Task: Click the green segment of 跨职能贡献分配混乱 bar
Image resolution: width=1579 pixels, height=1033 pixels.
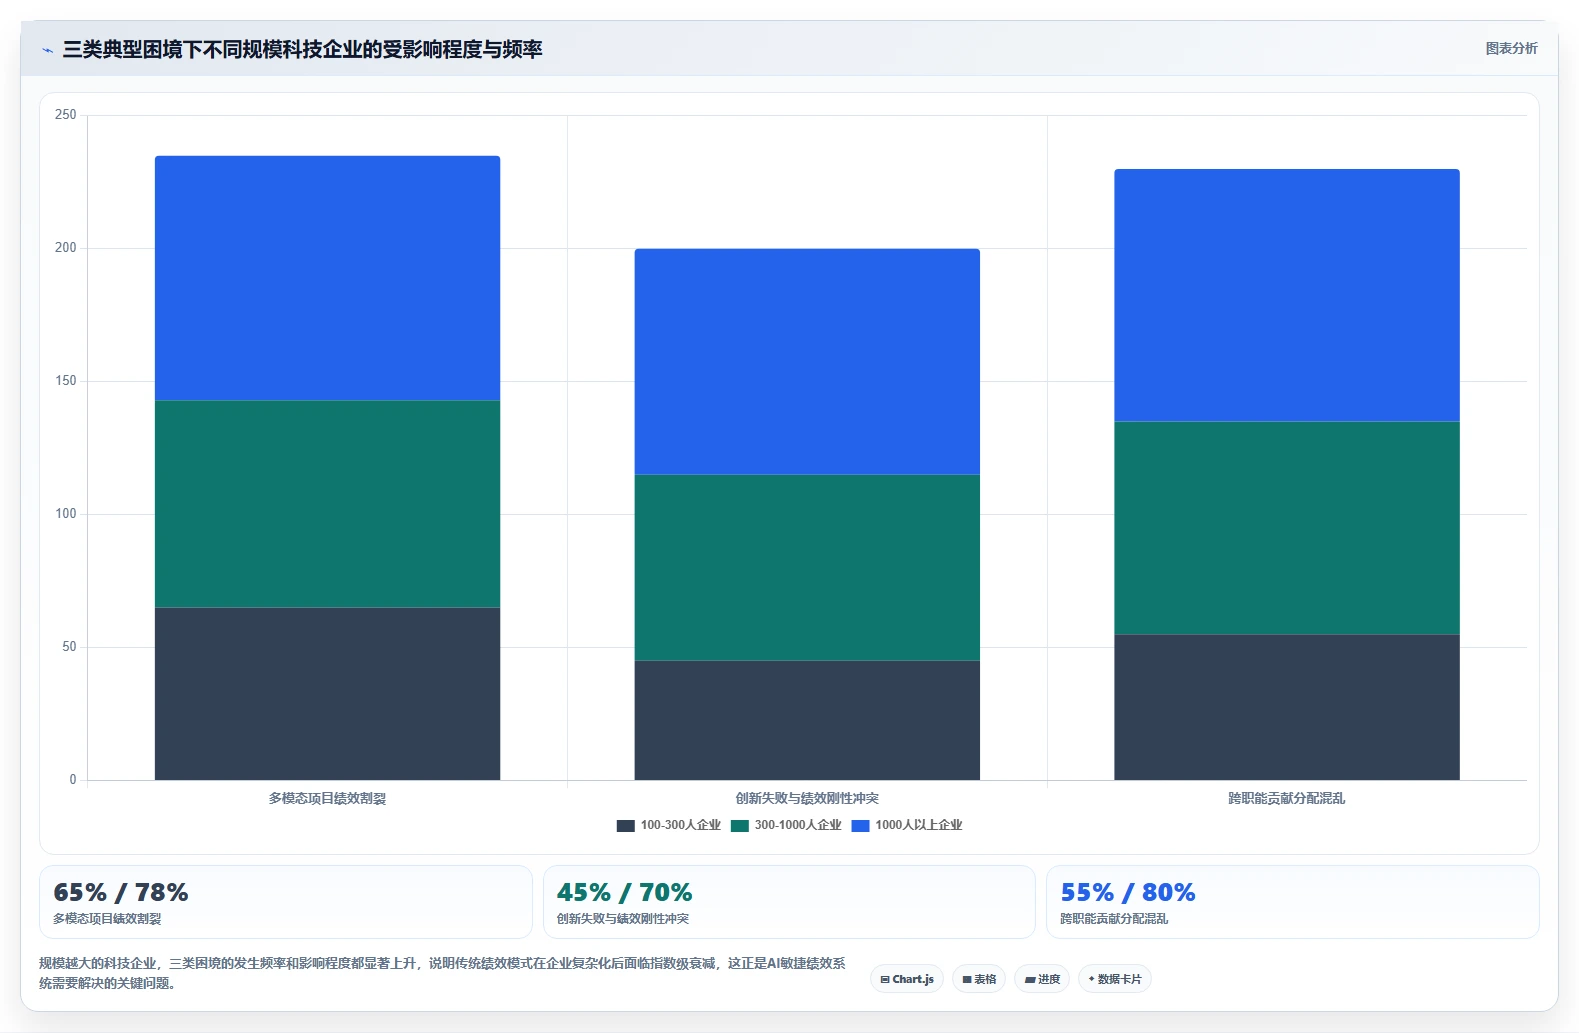Action: pos(1287,528)
